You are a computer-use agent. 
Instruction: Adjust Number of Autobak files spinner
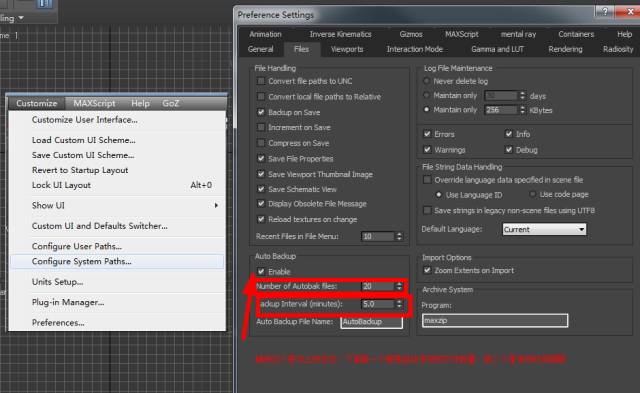(x=399, y=286)
